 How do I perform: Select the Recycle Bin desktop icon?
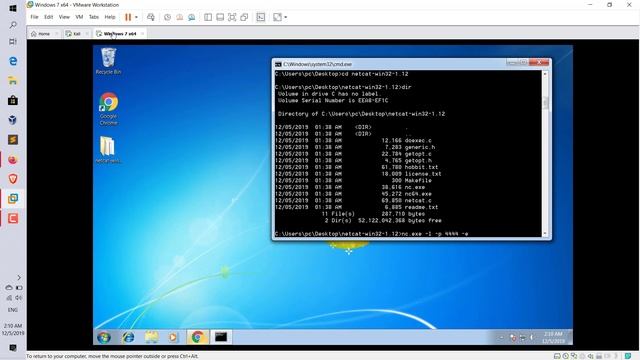click(x=108, y=61)
